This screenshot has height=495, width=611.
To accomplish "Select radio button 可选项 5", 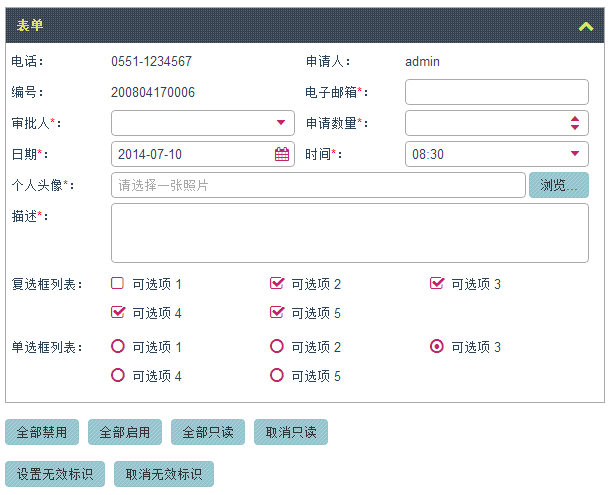I will point(277,375).
